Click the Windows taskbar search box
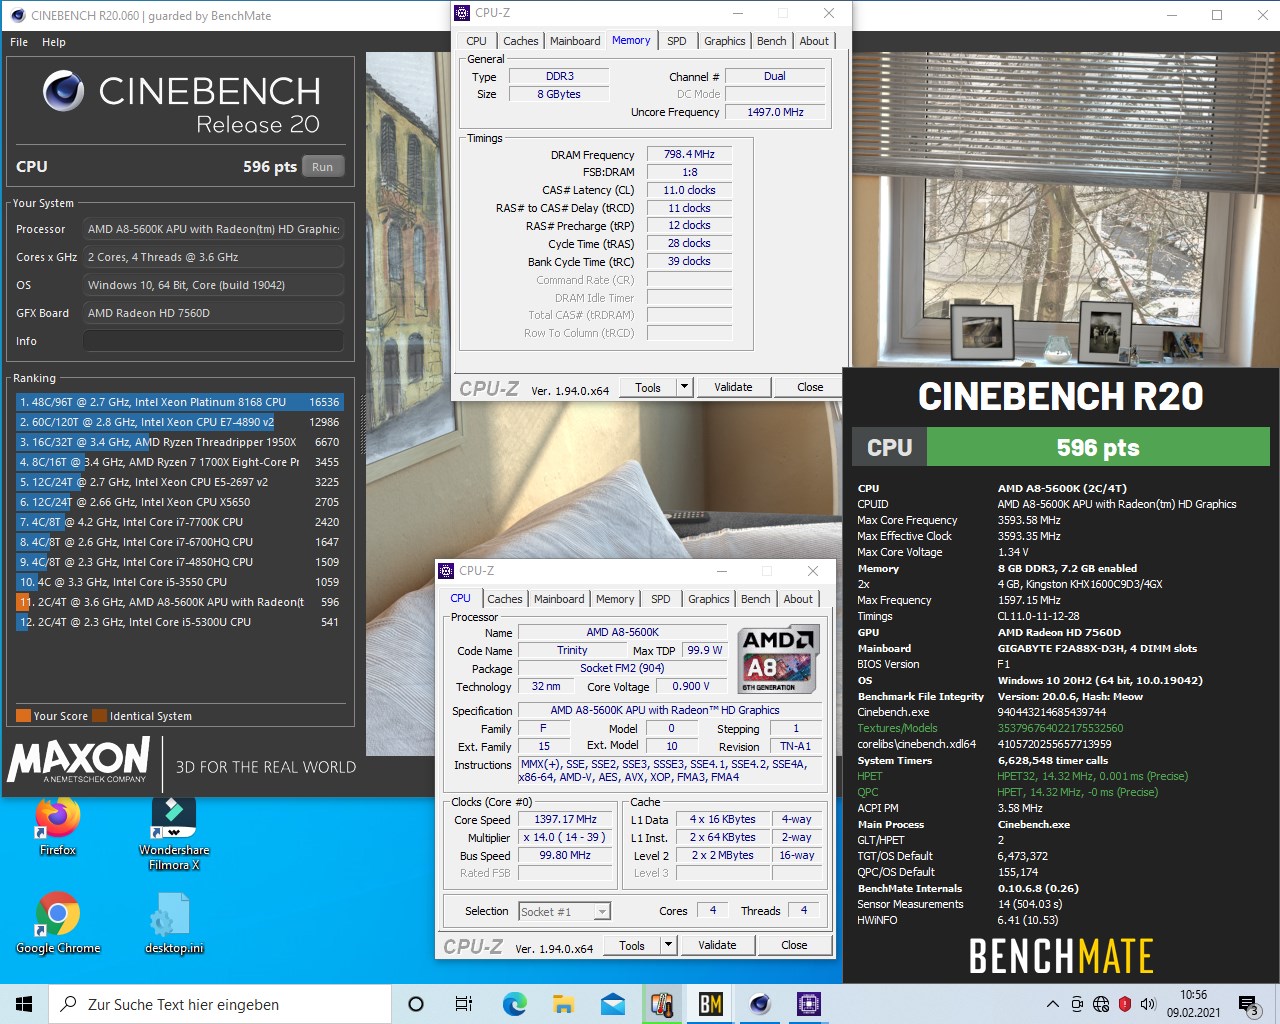The image size is (1280, 1024). [x=220, y=1004]
